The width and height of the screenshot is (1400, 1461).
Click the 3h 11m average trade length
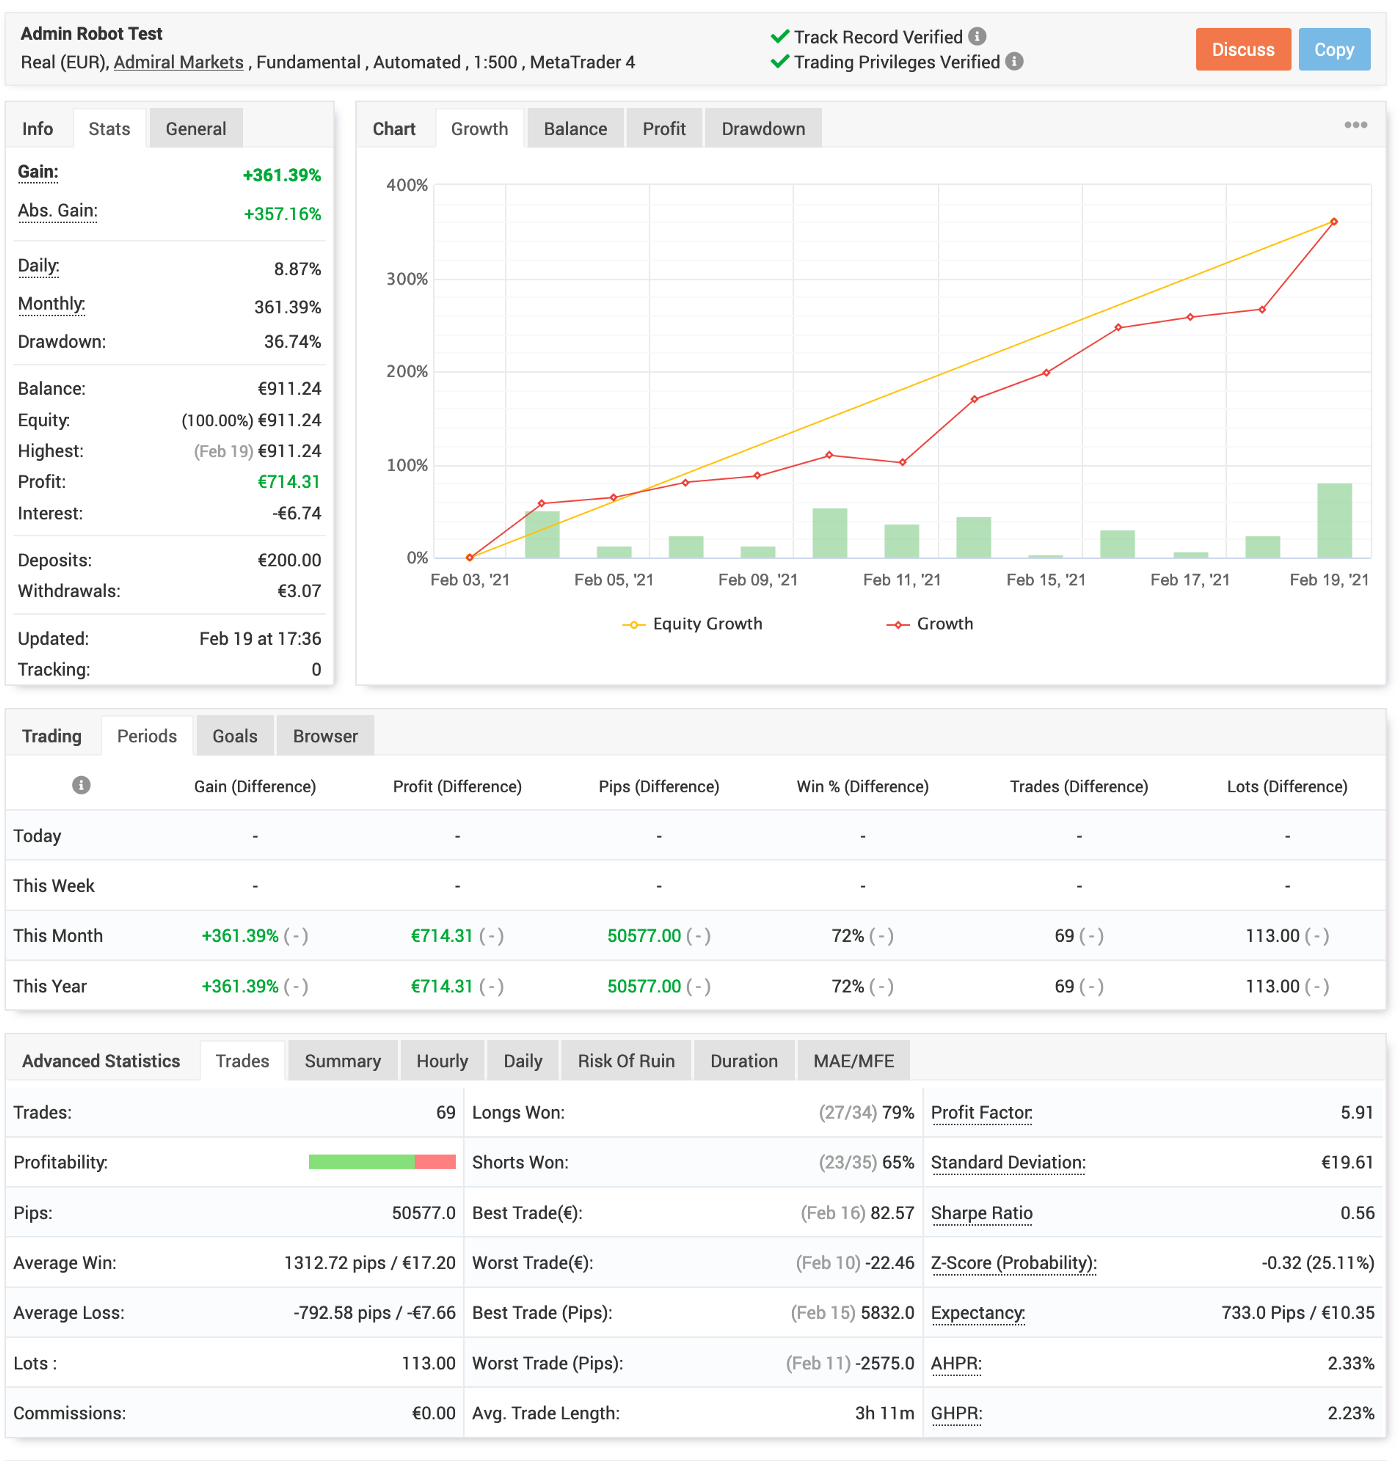pyautogui.click(x=885, y=1414)
